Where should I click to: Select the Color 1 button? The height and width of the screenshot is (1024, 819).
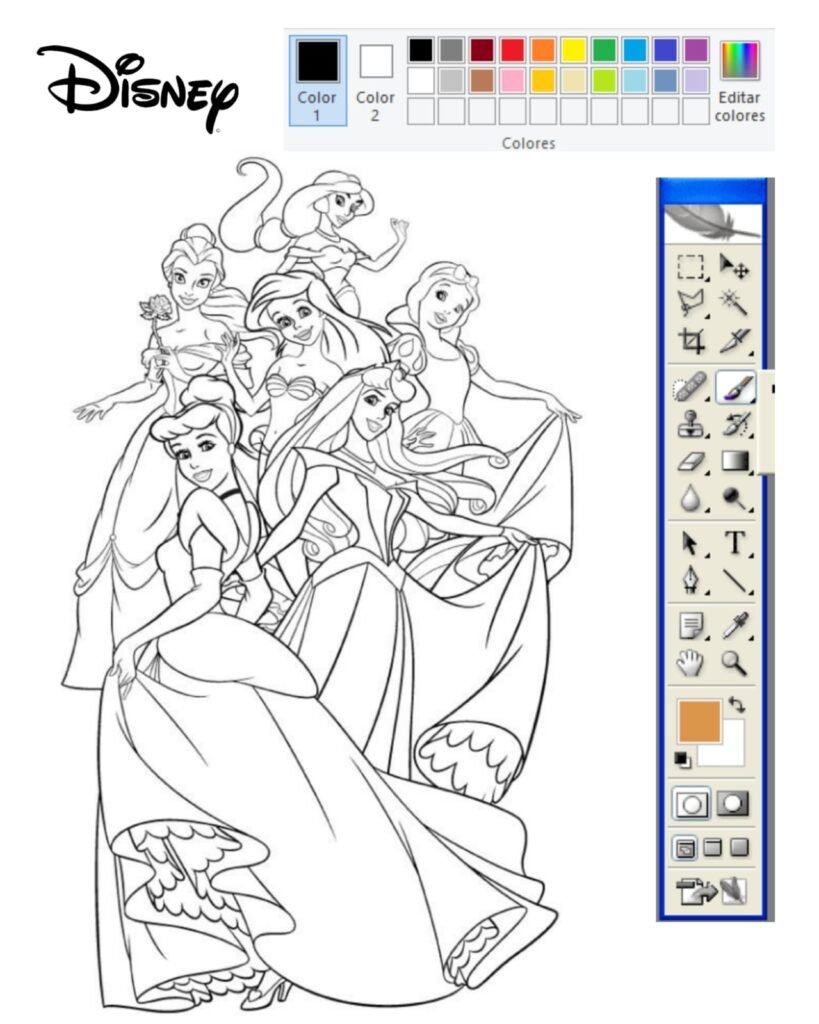(x=318, y=80)
